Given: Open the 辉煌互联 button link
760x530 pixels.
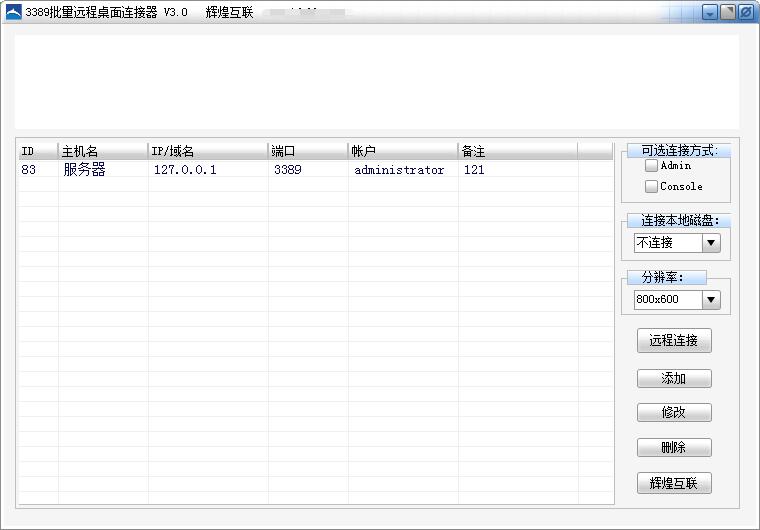Looking at the screenshot, I should point(674,483).
